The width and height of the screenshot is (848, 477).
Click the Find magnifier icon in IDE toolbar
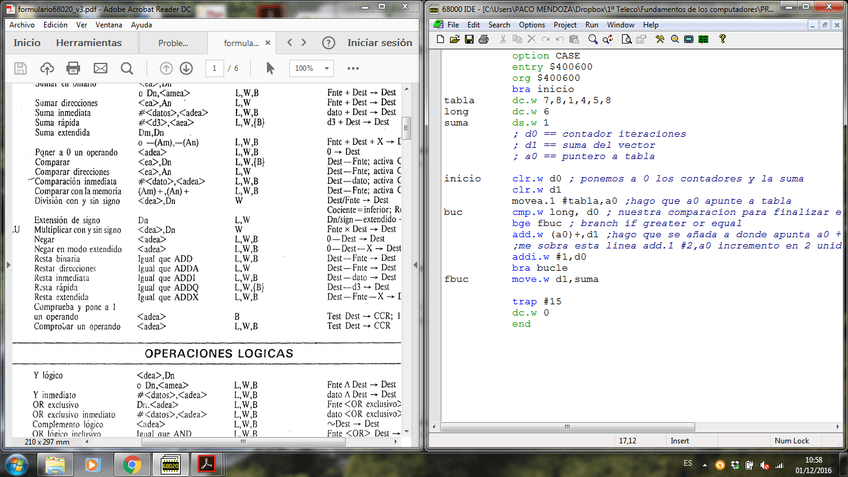[593, 39]
